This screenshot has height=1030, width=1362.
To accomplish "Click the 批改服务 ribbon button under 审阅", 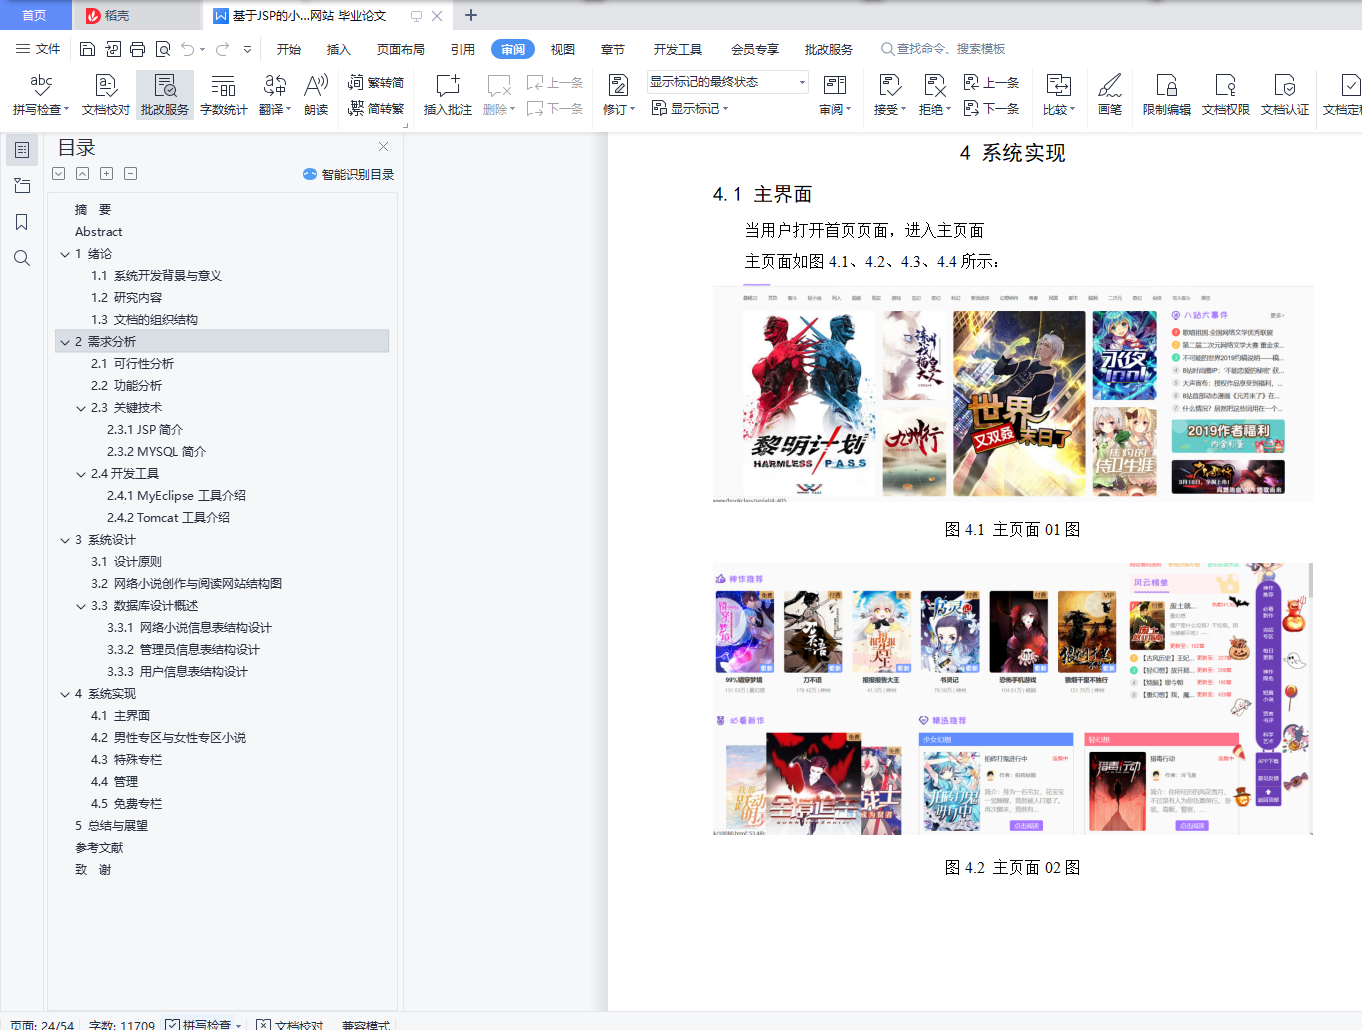I will click(x=165, y=95).
